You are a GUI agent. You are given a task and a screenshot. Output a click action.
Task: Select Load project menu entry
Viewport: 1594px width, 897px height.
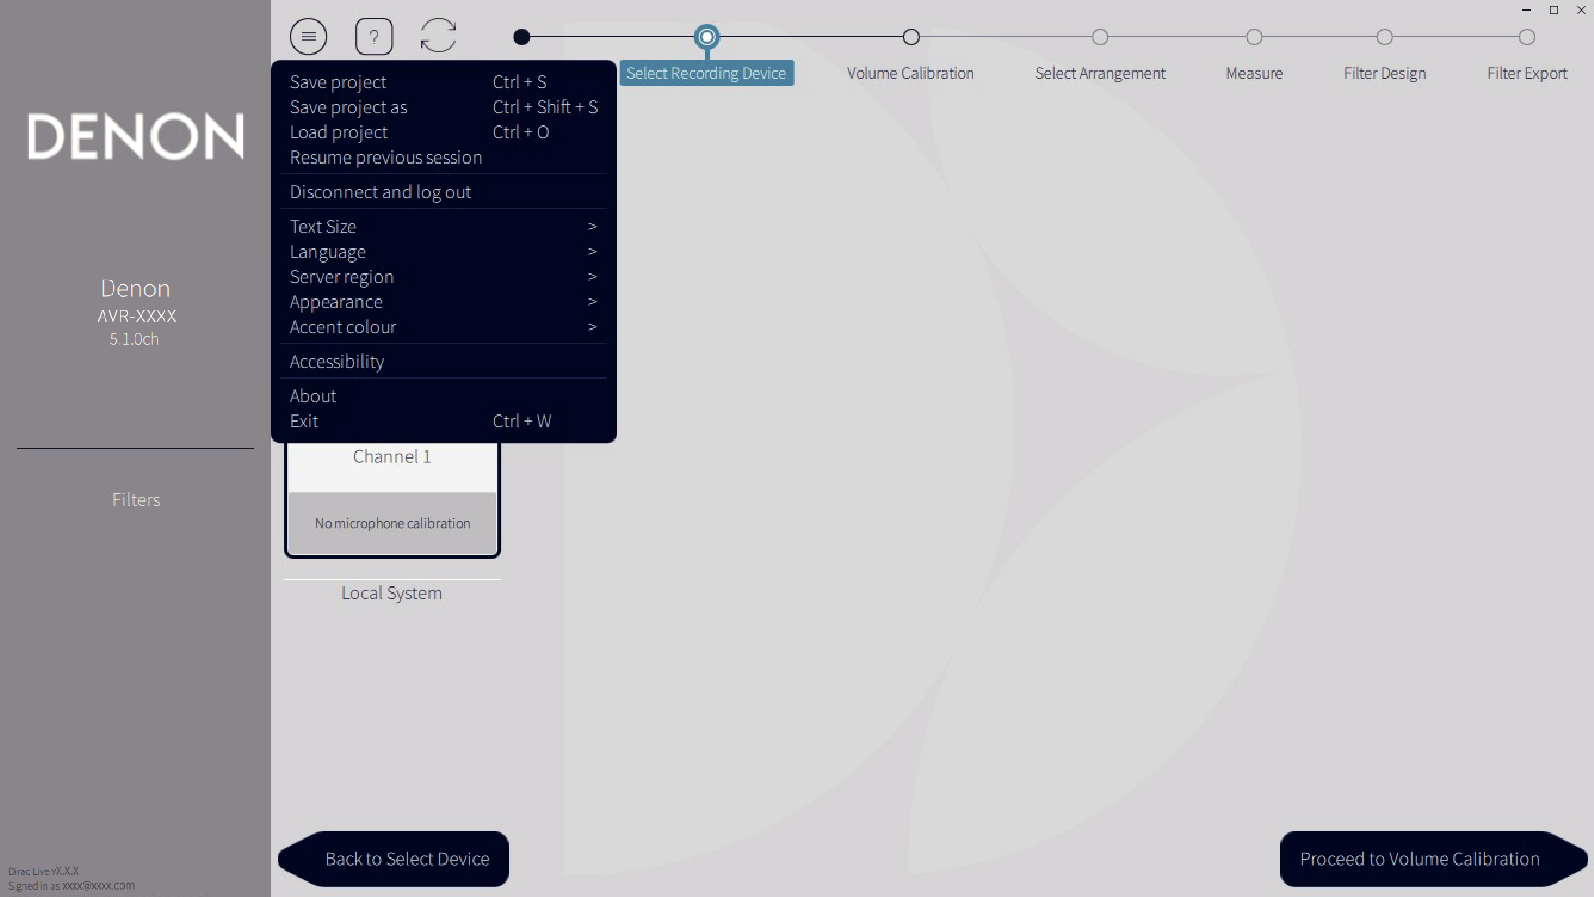[x=339, y=132]
